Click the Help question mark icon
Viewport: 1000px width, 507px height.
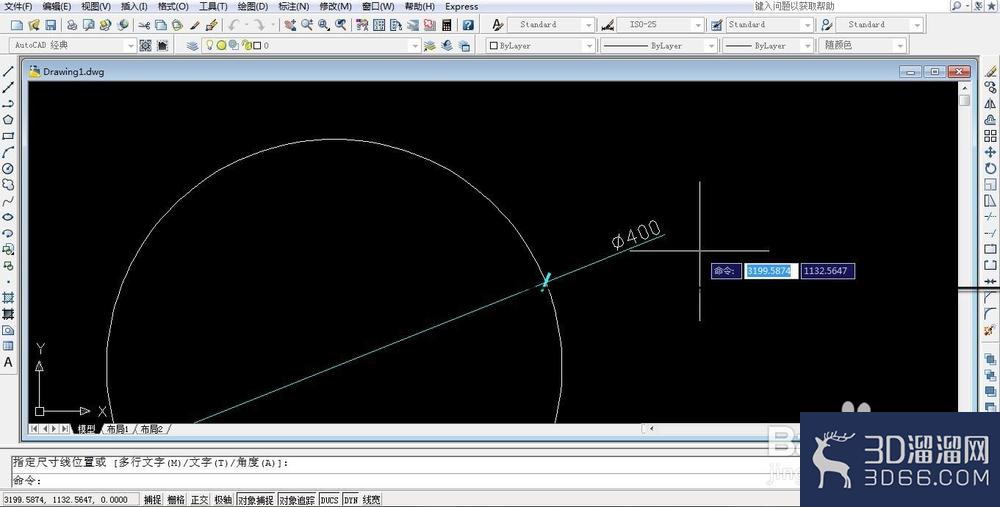468,25
